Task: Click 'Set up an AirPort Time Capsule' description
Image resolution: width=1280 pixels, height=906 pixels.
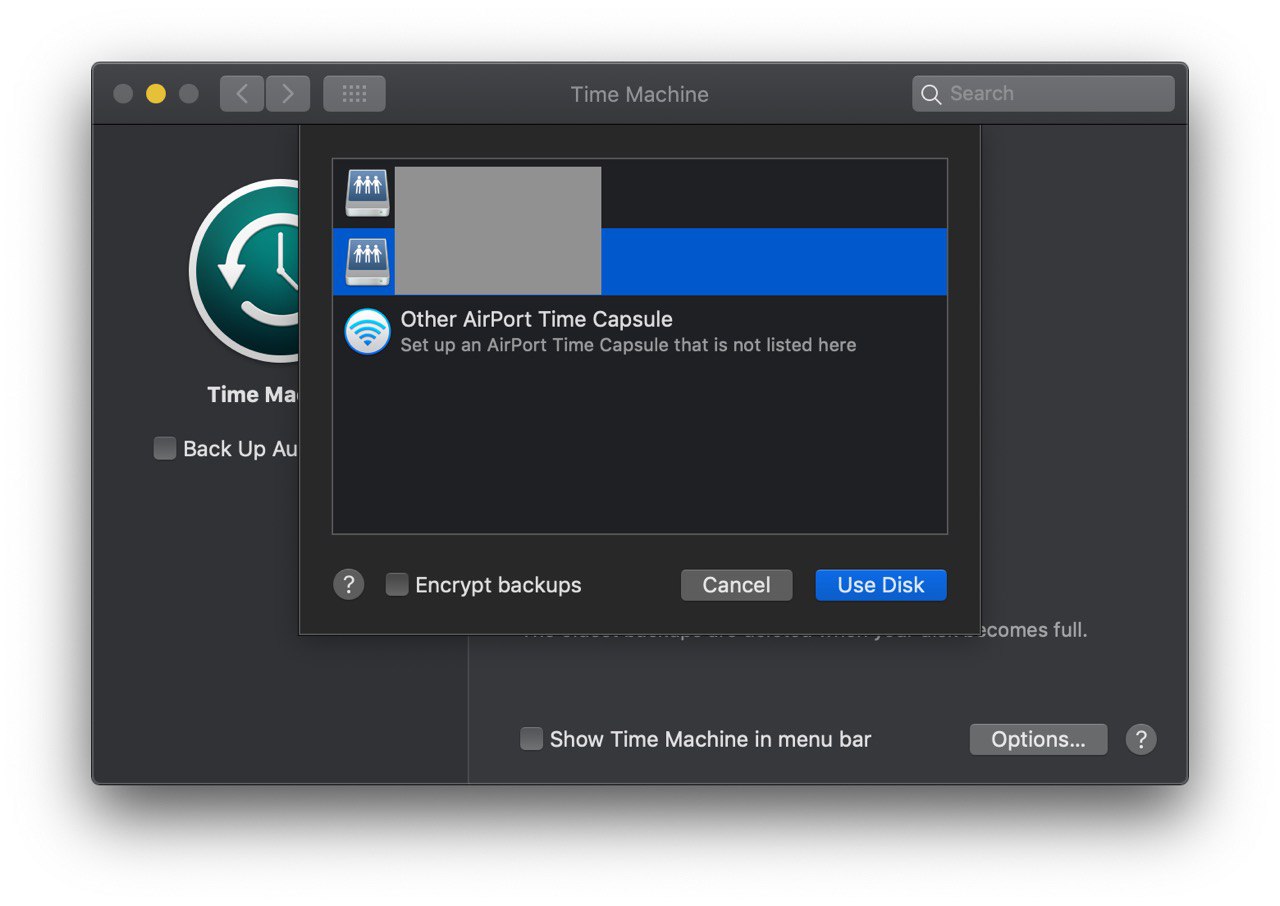Action: (628, 345)
